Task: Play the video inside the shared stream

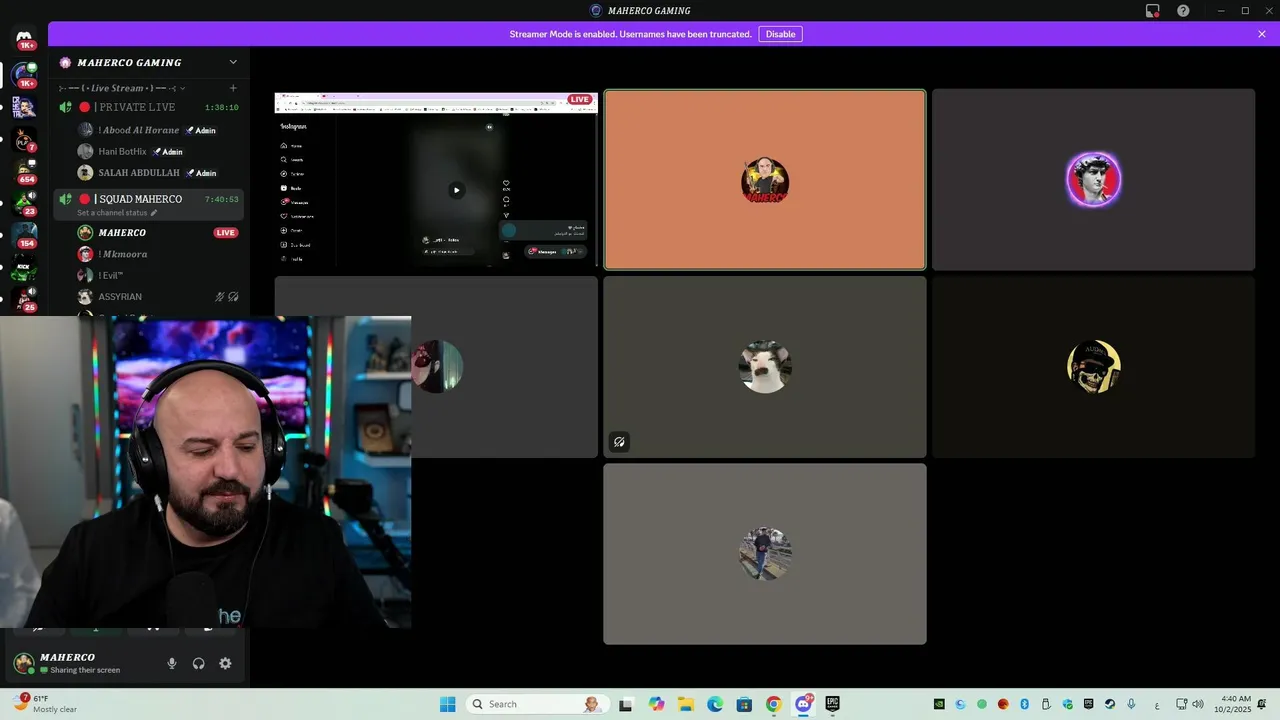Action: [x=456, y=190]
